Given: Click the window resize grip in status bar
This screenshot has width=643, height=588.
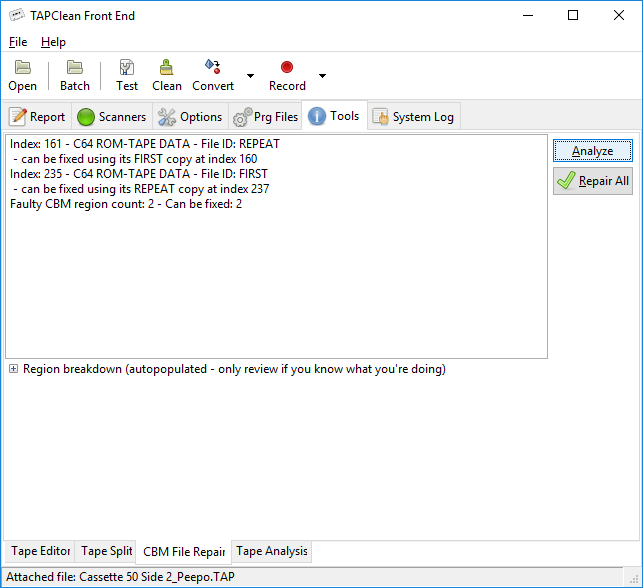Looking at the screenshot, I should tap(634, 579).
